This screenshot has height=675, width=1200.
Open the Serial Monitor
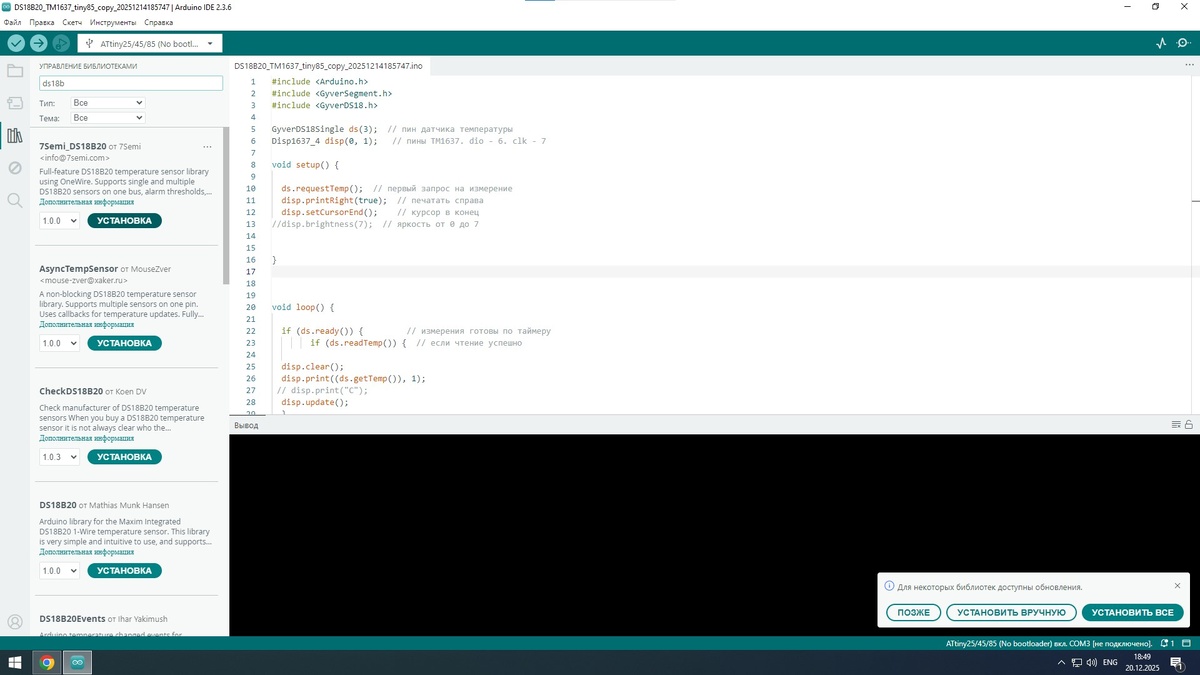(x=1184, y=44)
